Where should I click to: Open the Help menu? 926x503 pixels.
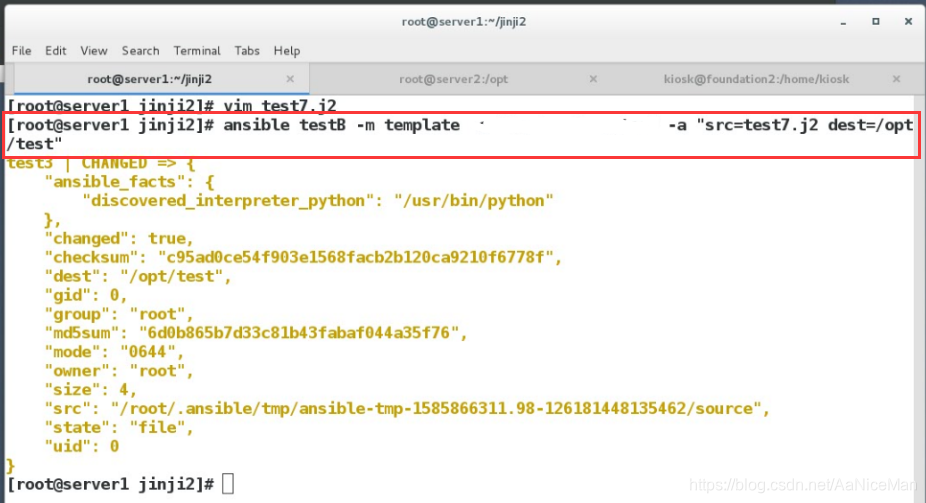point(287,51)
